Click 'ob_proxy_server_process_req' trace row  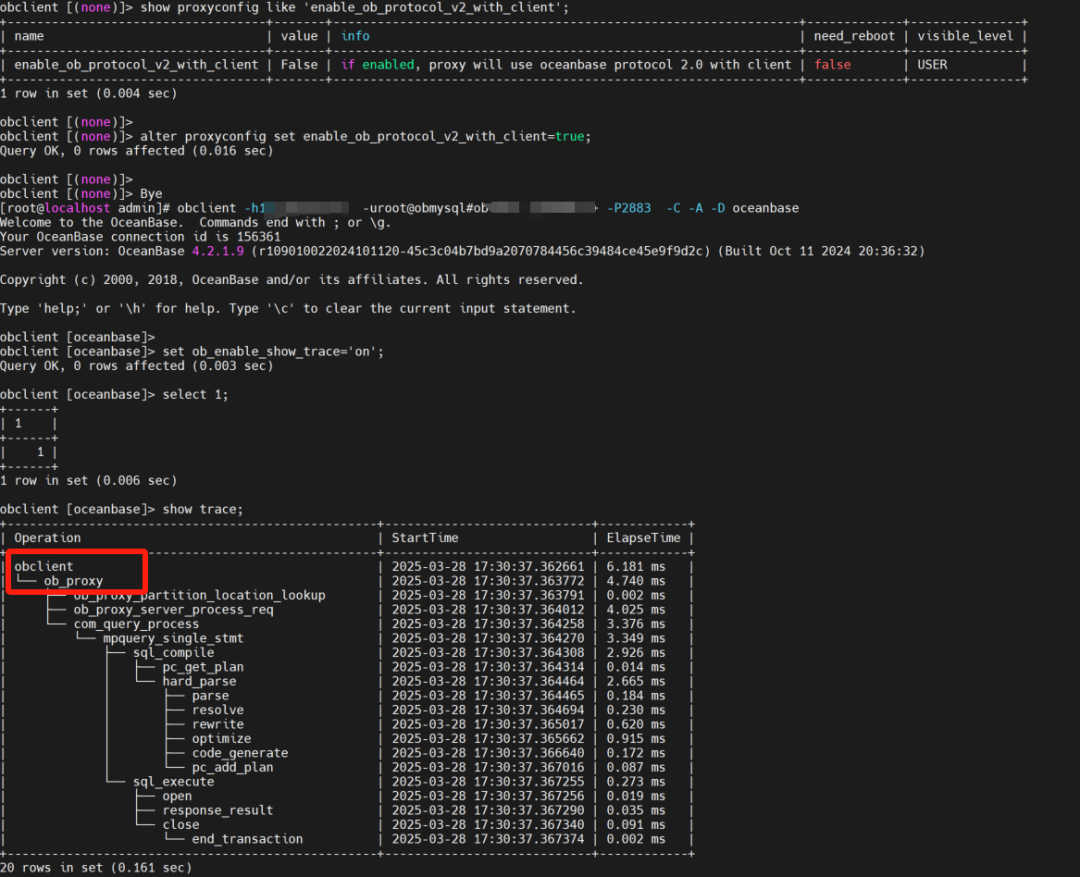347,610
